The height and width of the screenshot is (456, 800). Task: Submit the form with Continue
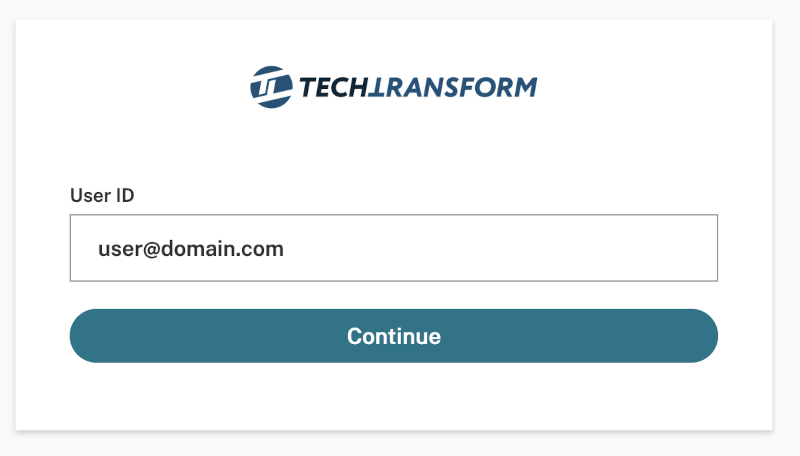tap(393, 336)
